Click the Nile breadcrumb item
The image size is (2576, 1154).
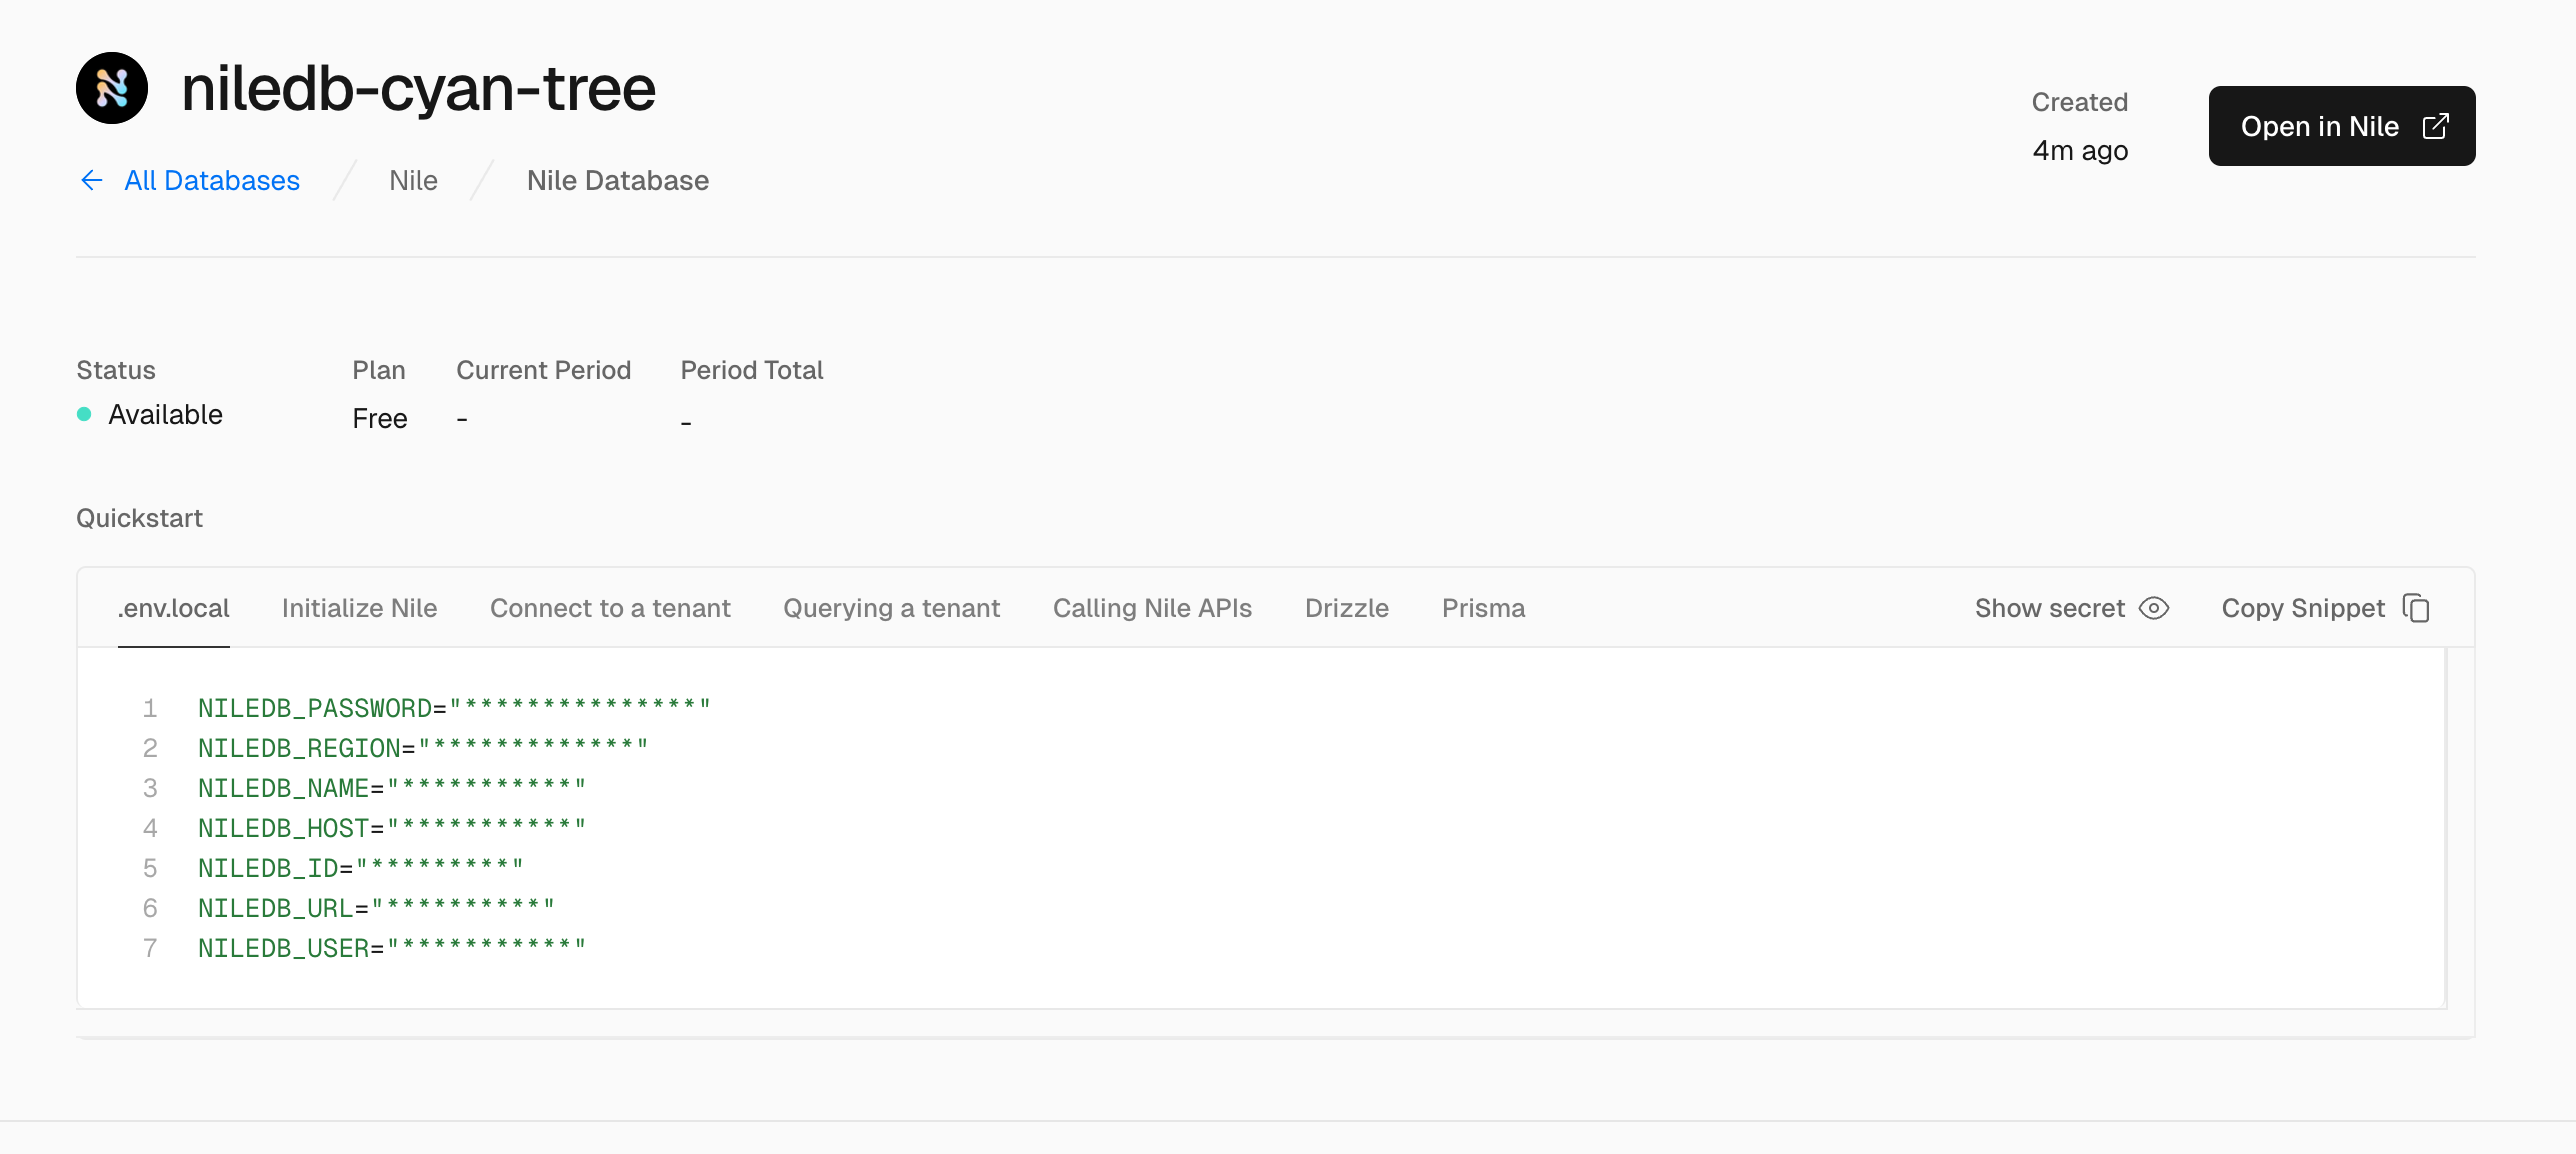point(413,180)
